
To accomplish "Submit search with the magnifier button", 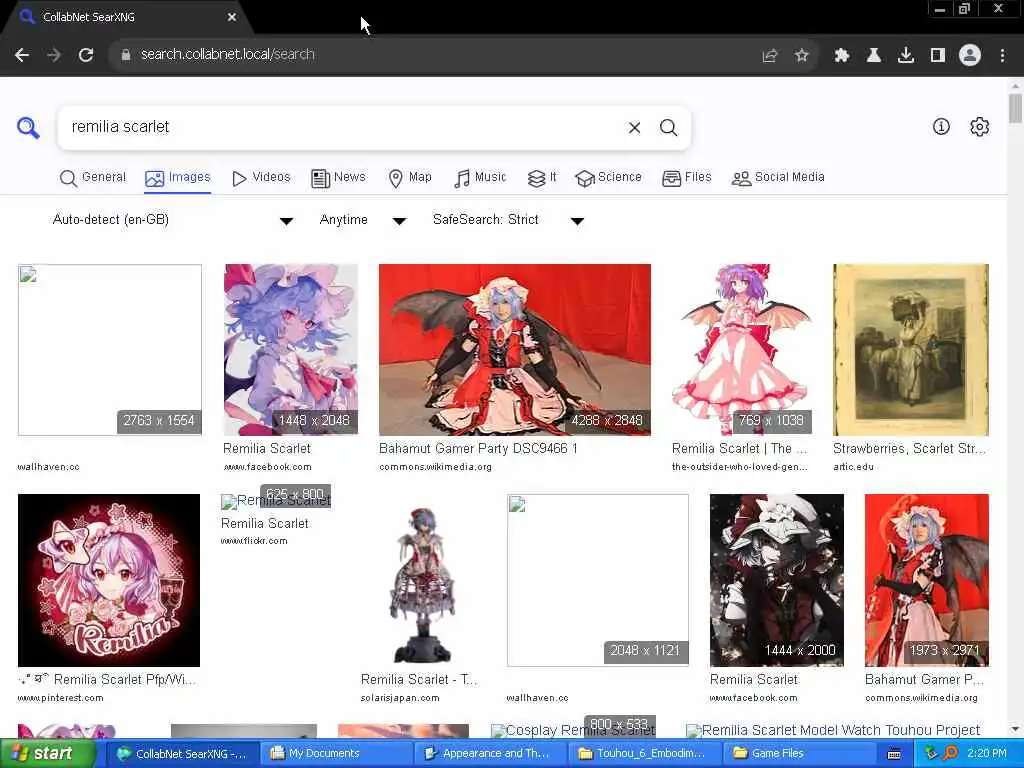I will coord(668,128).
